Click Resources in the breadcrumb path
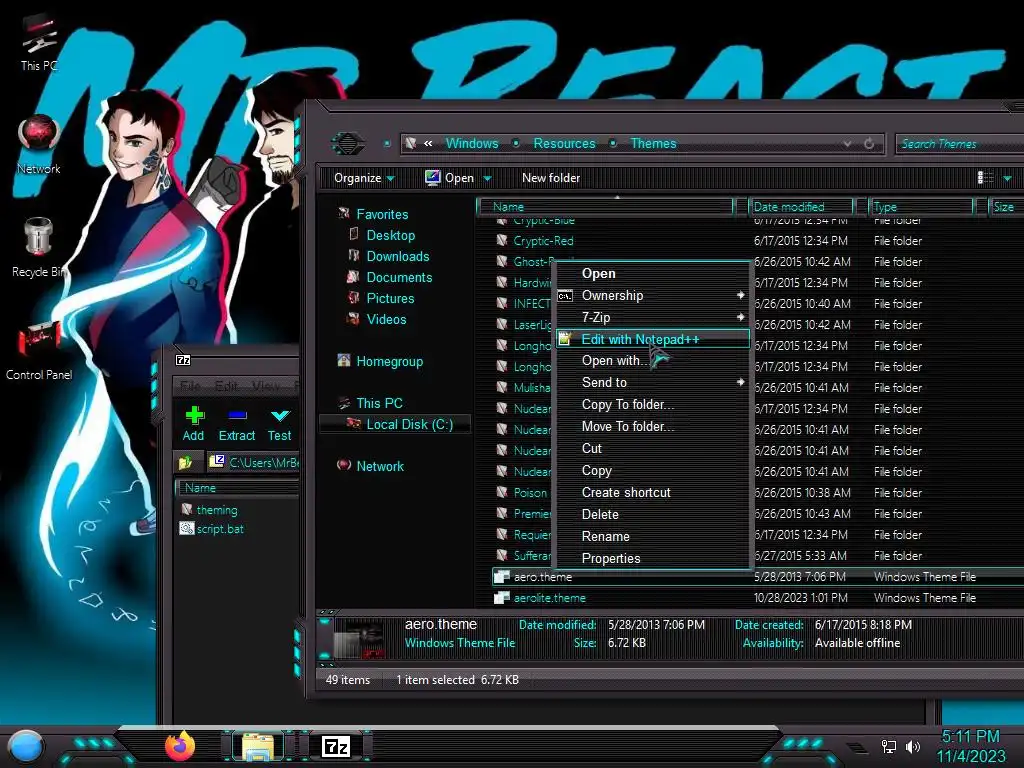The image size is (1024, 768). [564, 143]
